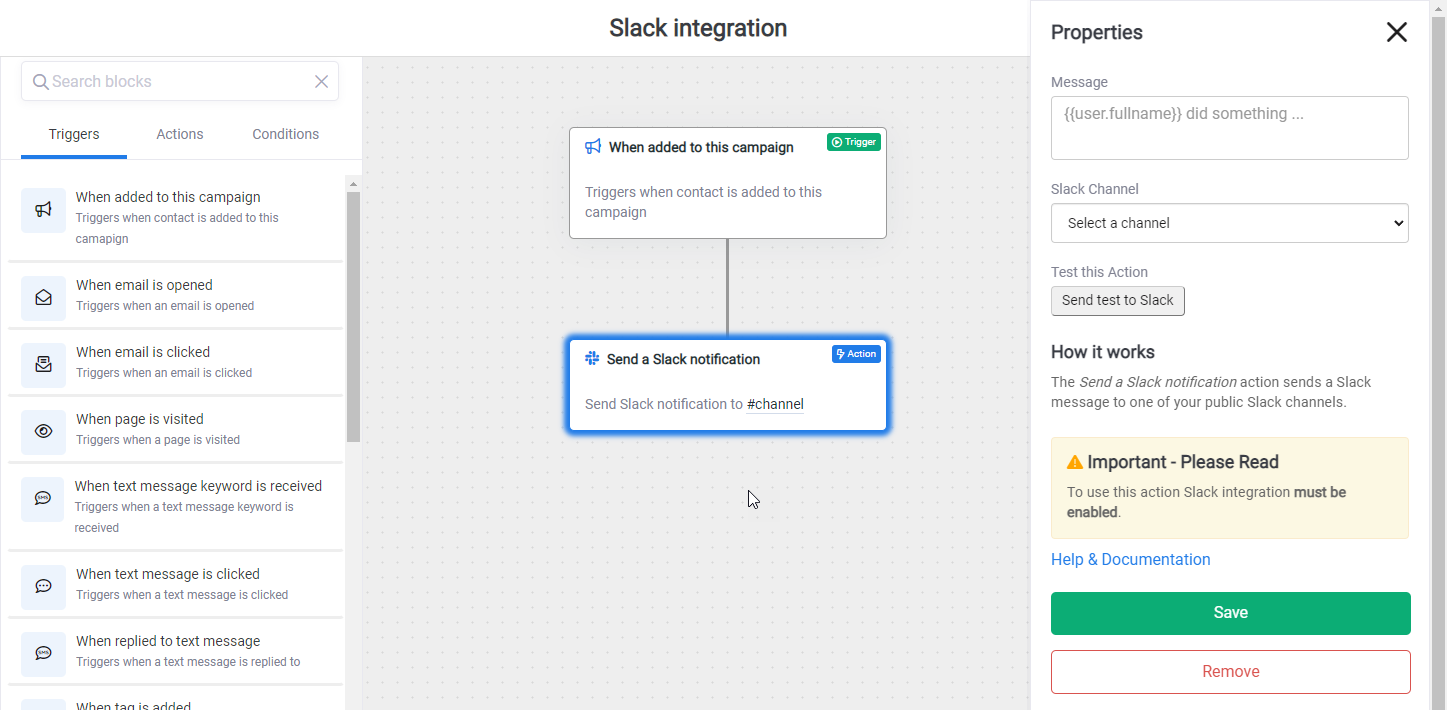Click the 'Slack Channel' field label

1095,189
